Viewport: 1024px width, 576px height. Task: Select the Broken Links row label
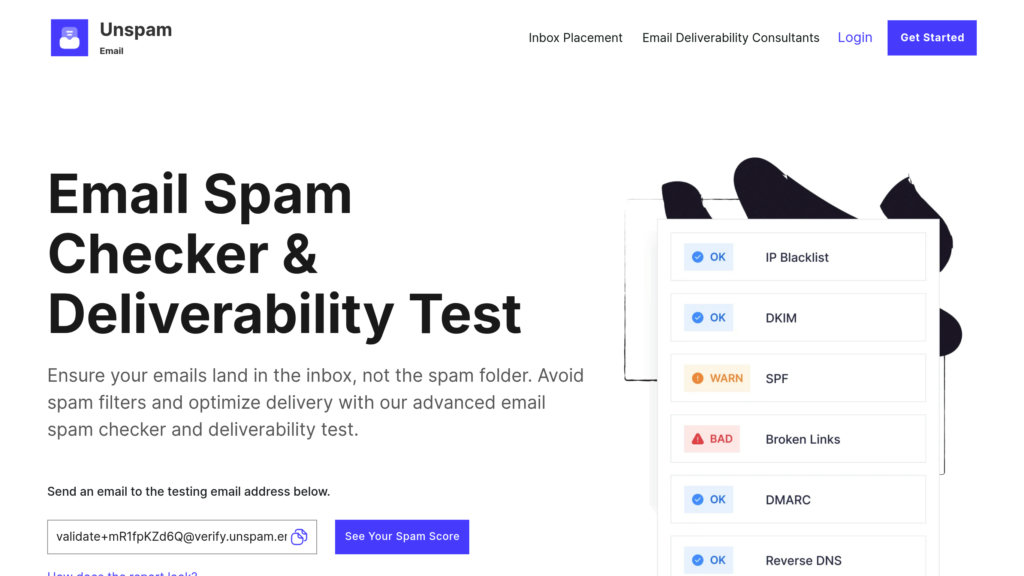tap(802, 439)
